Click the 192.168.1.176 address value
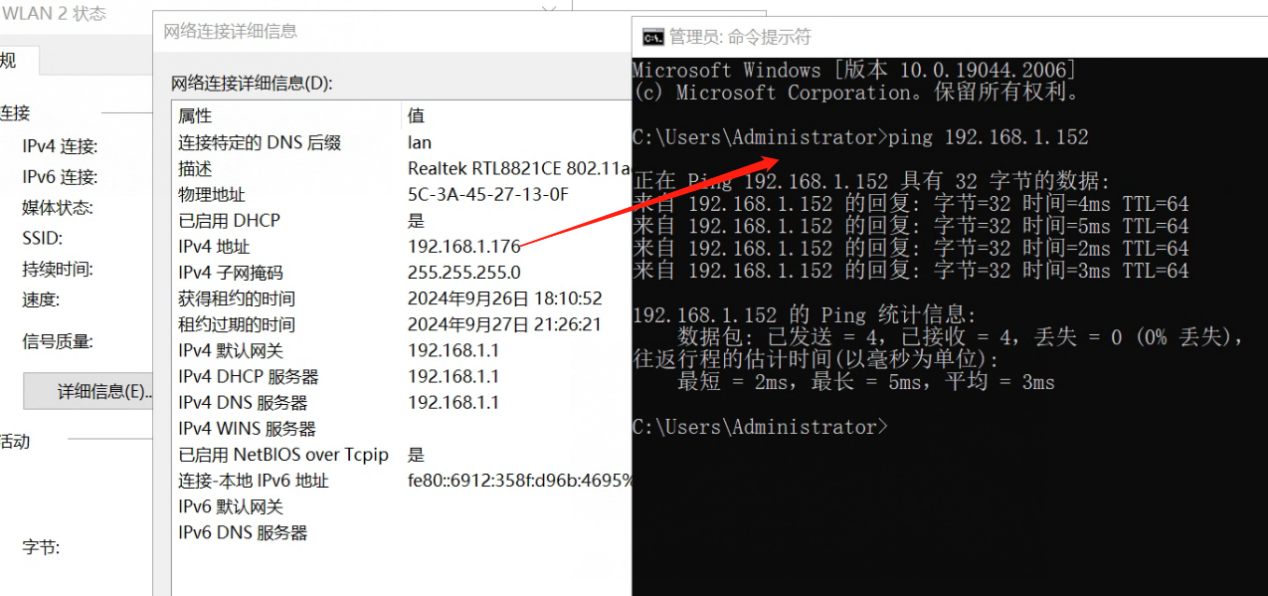The width and height of the screenshot is (1268, 596). point(464,246)
